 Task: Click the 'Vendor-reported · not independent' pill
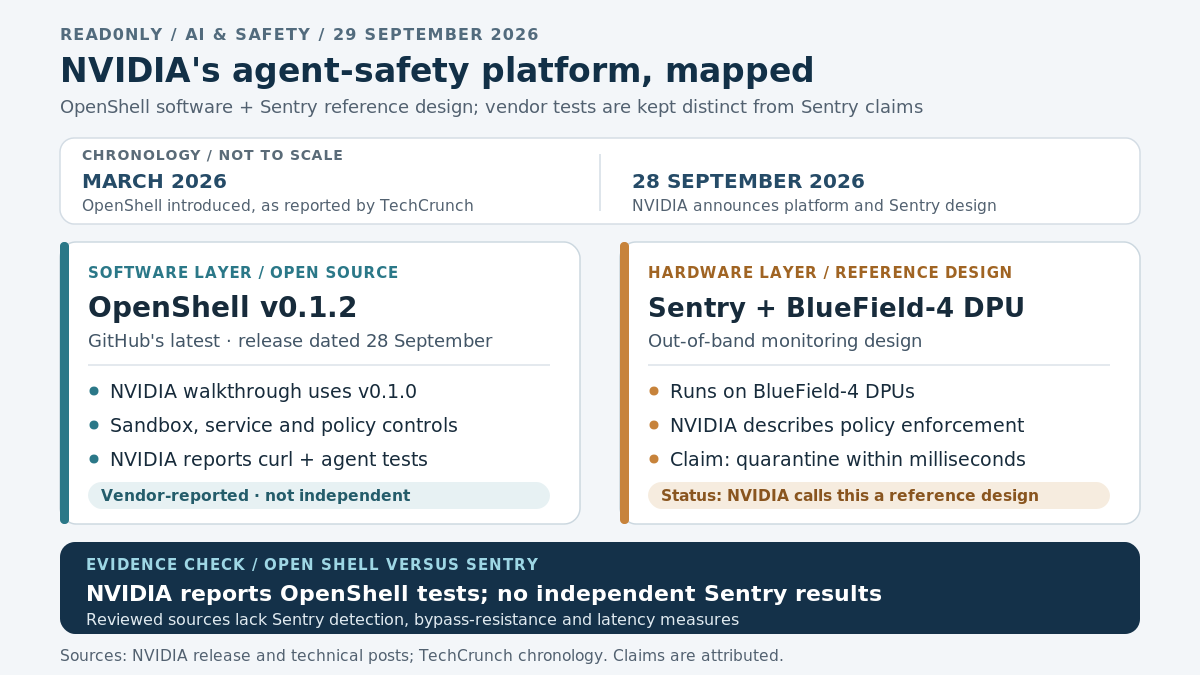pos(319,495)
